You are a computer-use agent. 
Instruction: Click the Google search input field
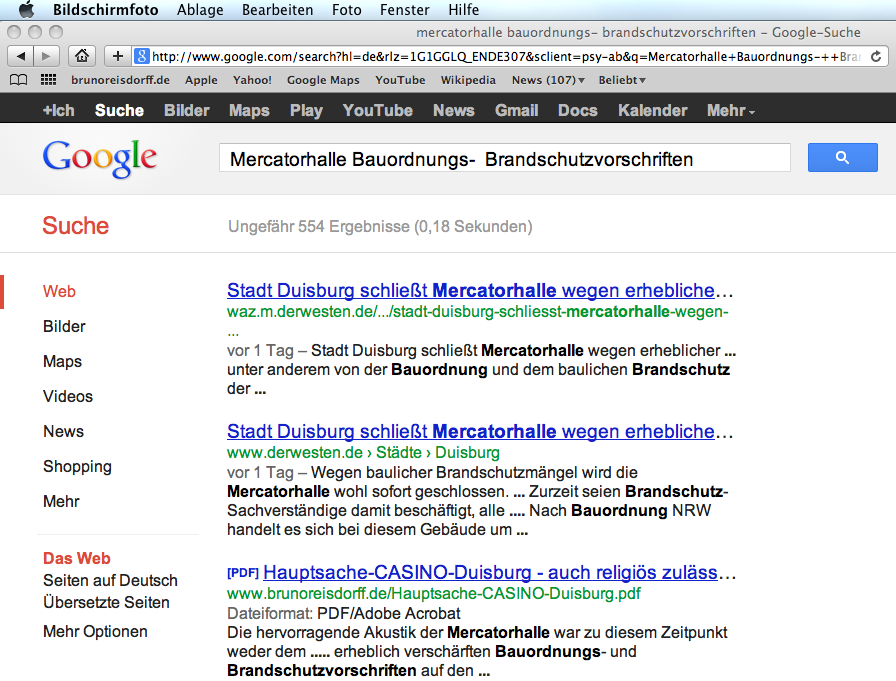pyautogui.click(x=505, y=158)
